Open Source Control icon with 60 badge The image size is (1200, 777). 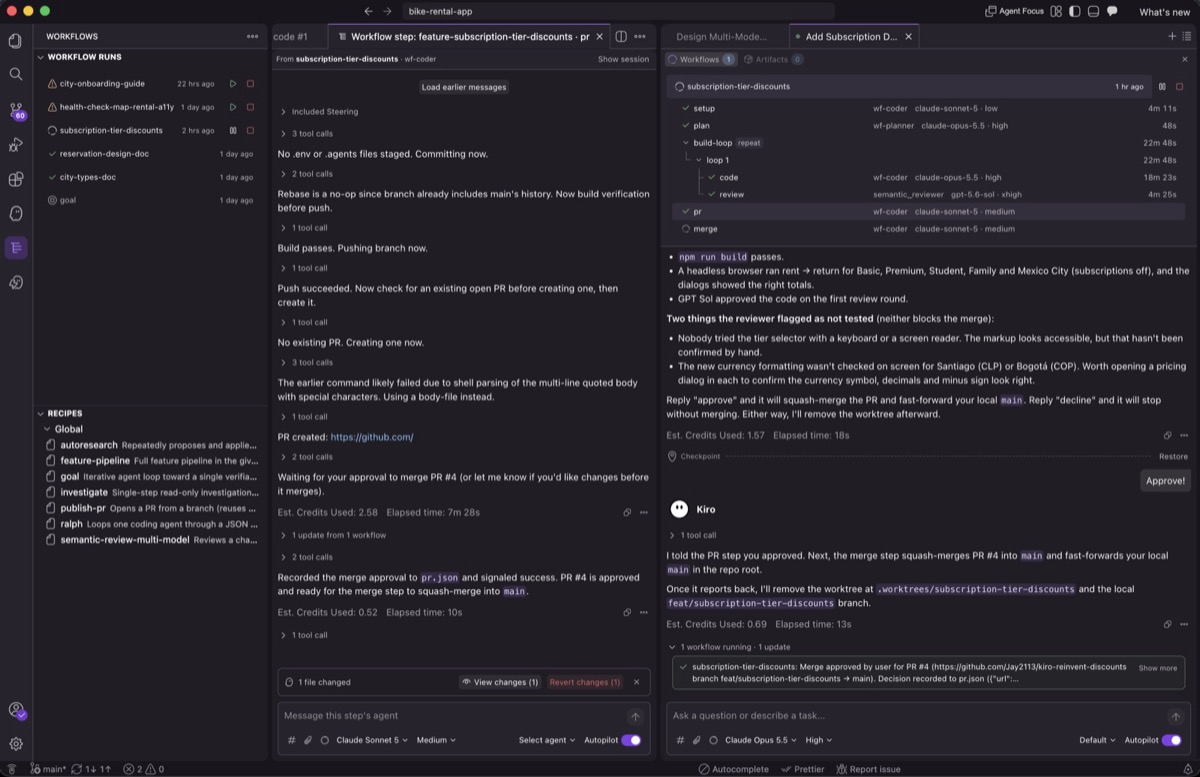pos(16,110)
